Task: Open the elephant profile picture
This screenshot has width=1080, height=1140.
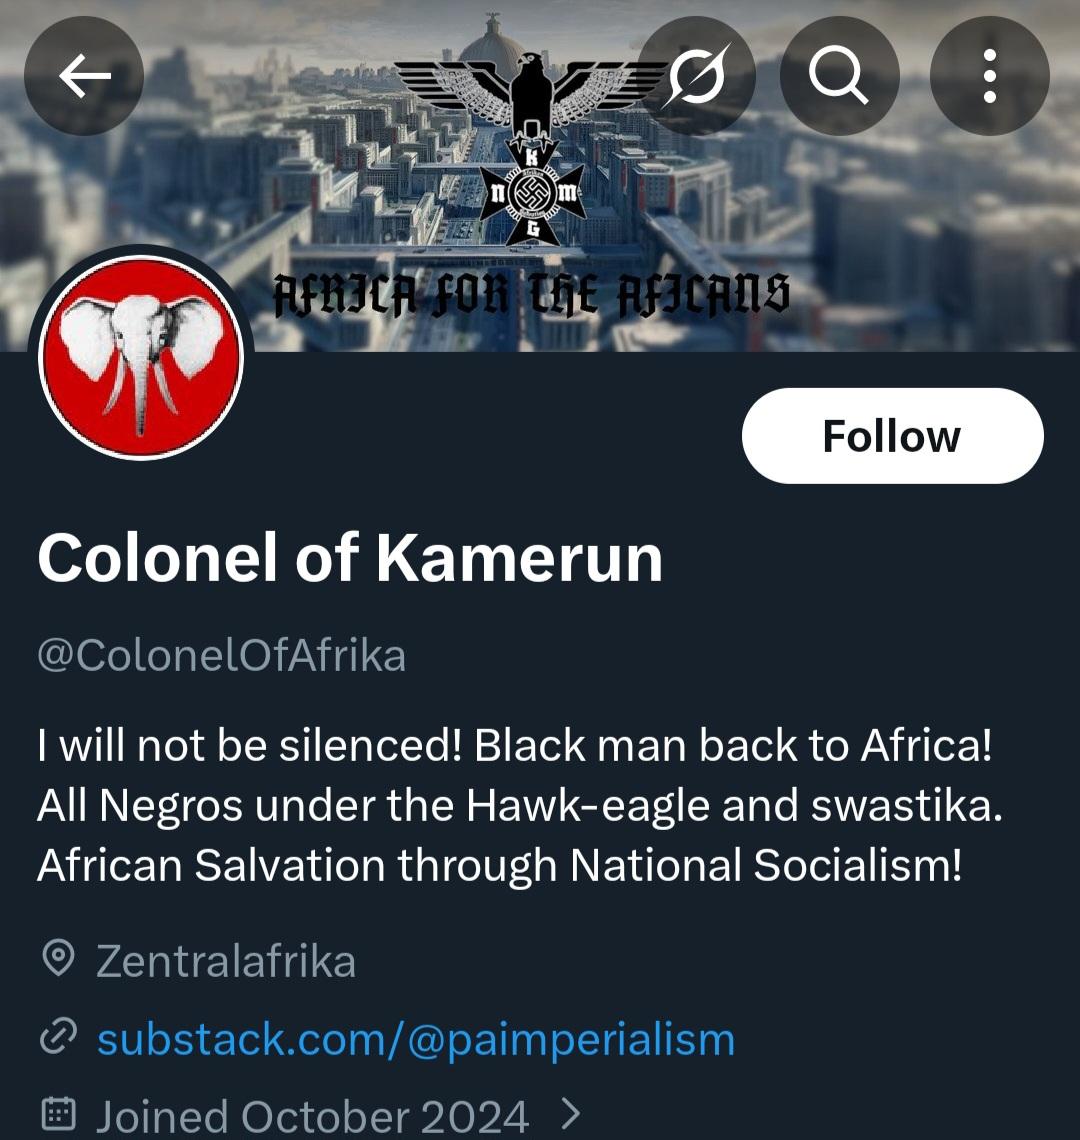Action: pos(140,357)
